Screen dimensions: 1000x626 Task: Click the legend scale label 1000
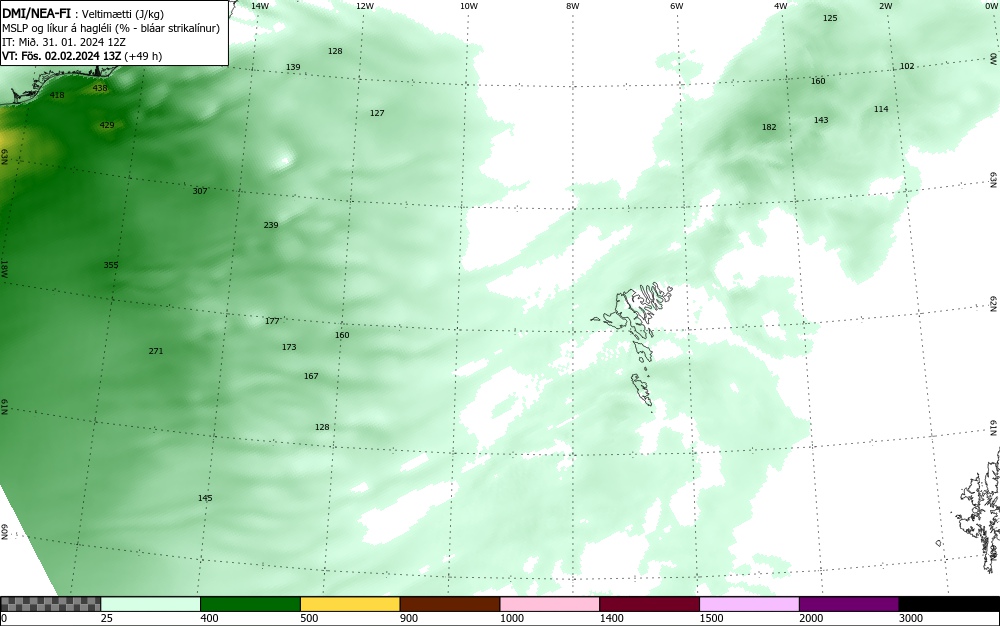point(511,618)
